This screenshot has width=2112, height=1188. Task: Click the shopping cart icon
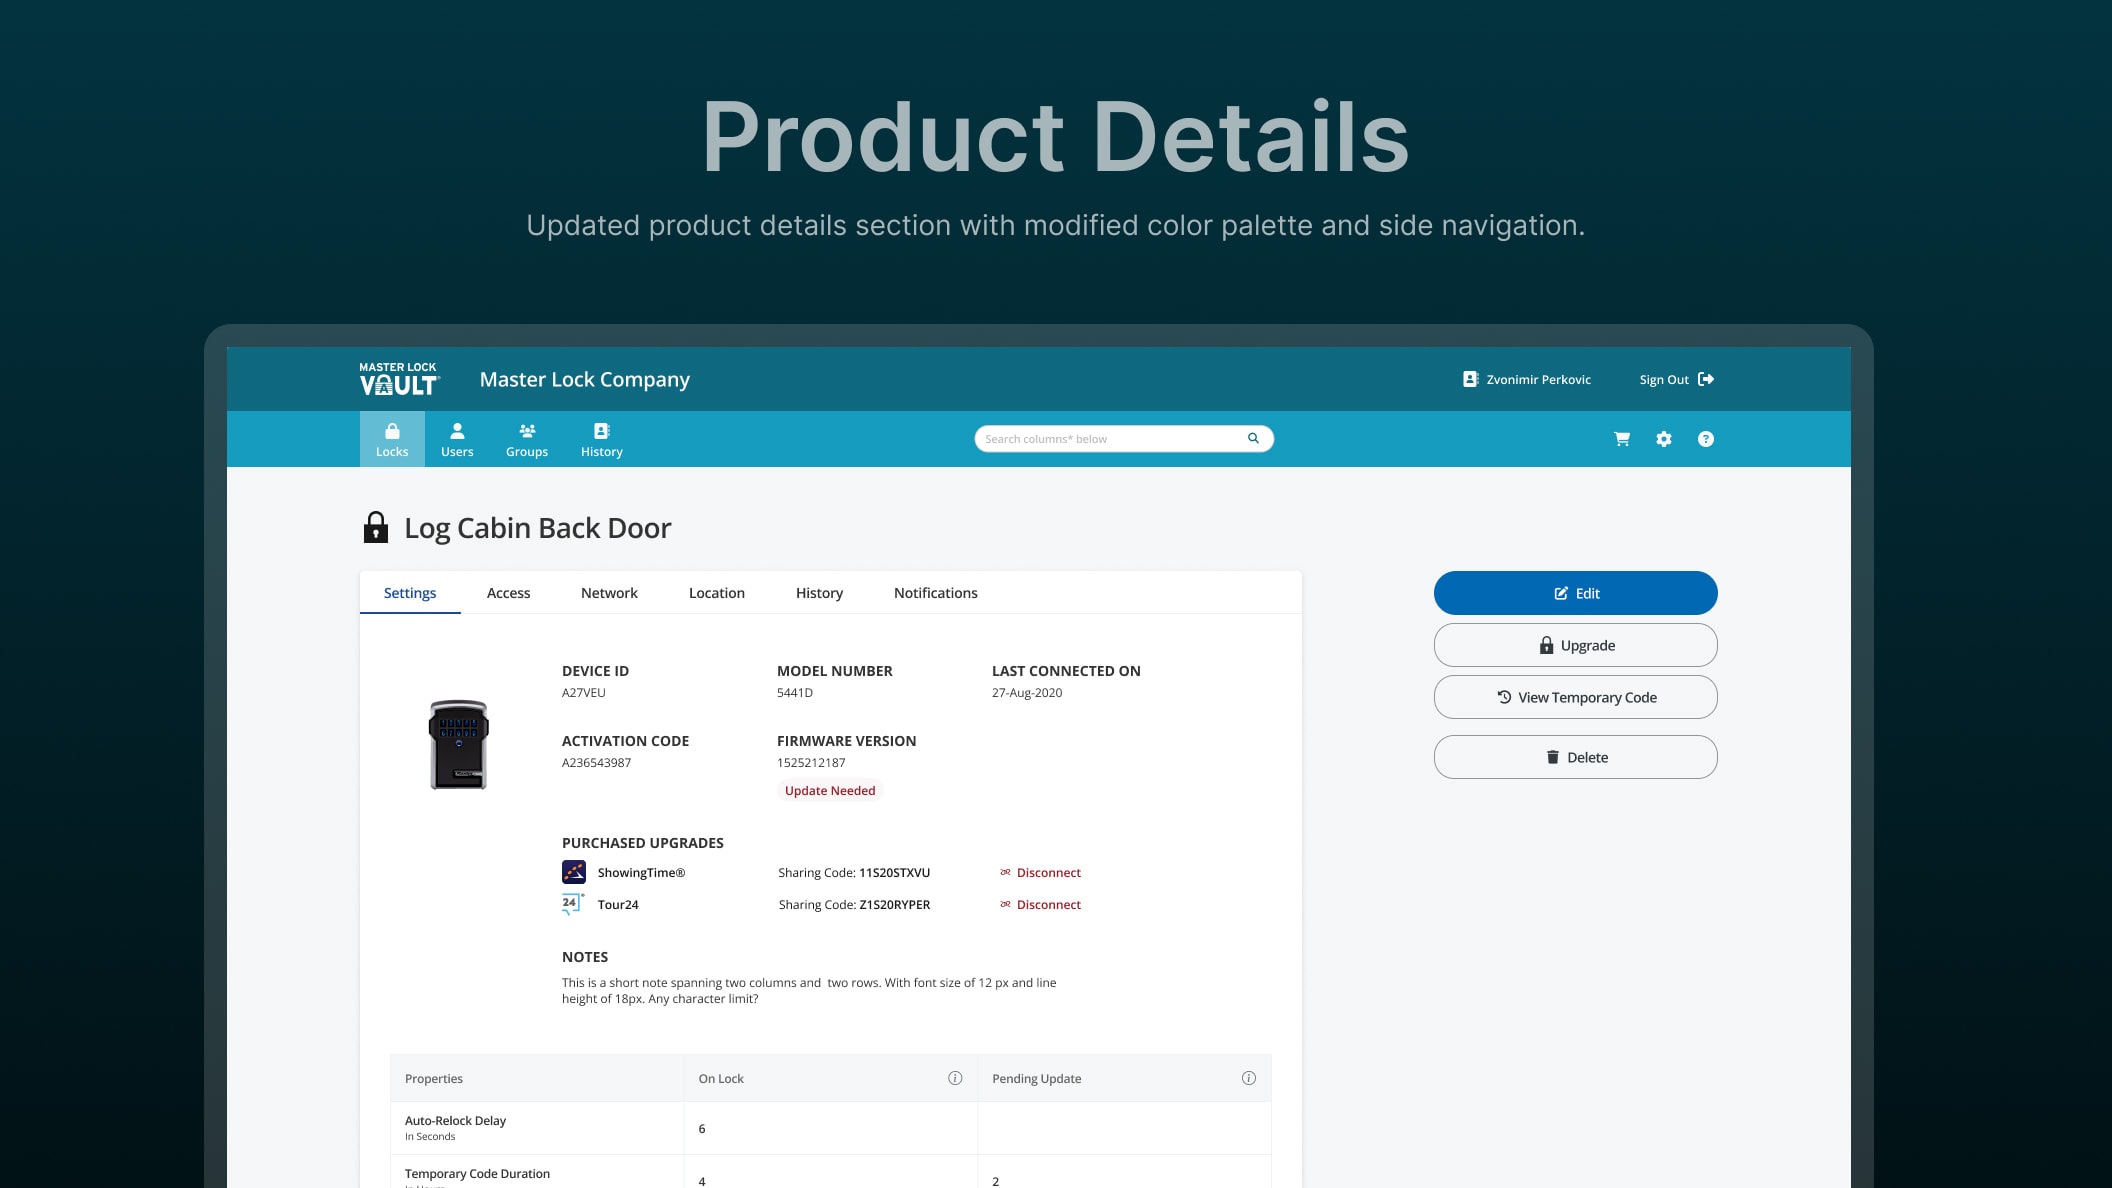(x=1622, y=439)
